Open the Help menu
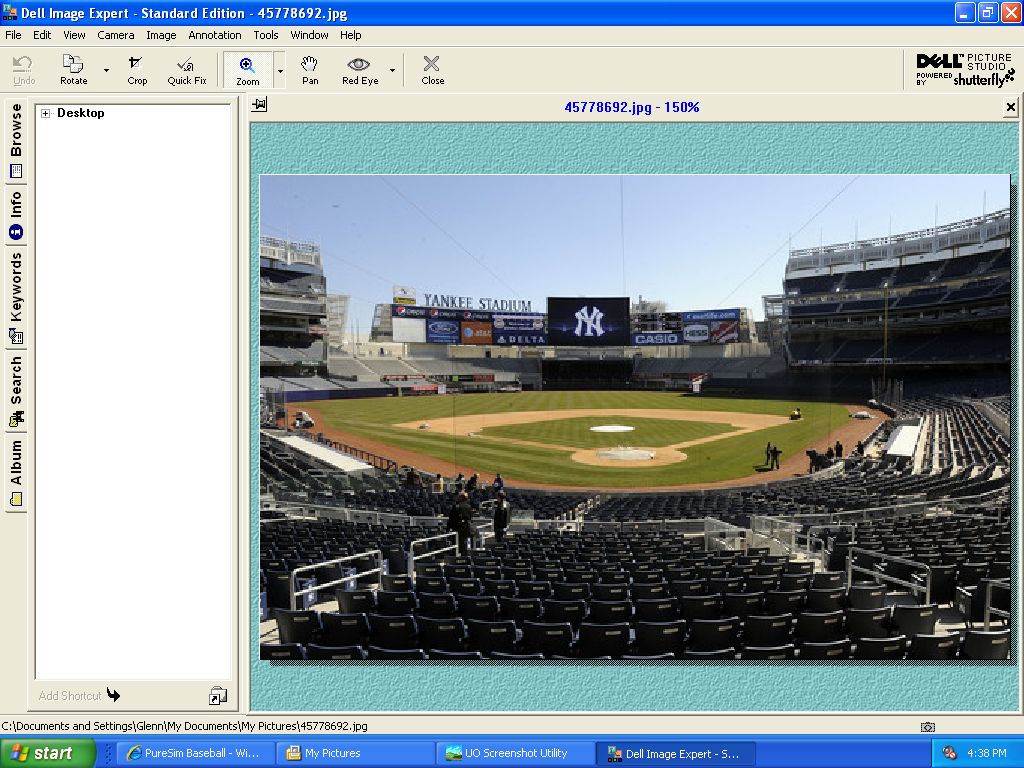 [x=350, y=35]
